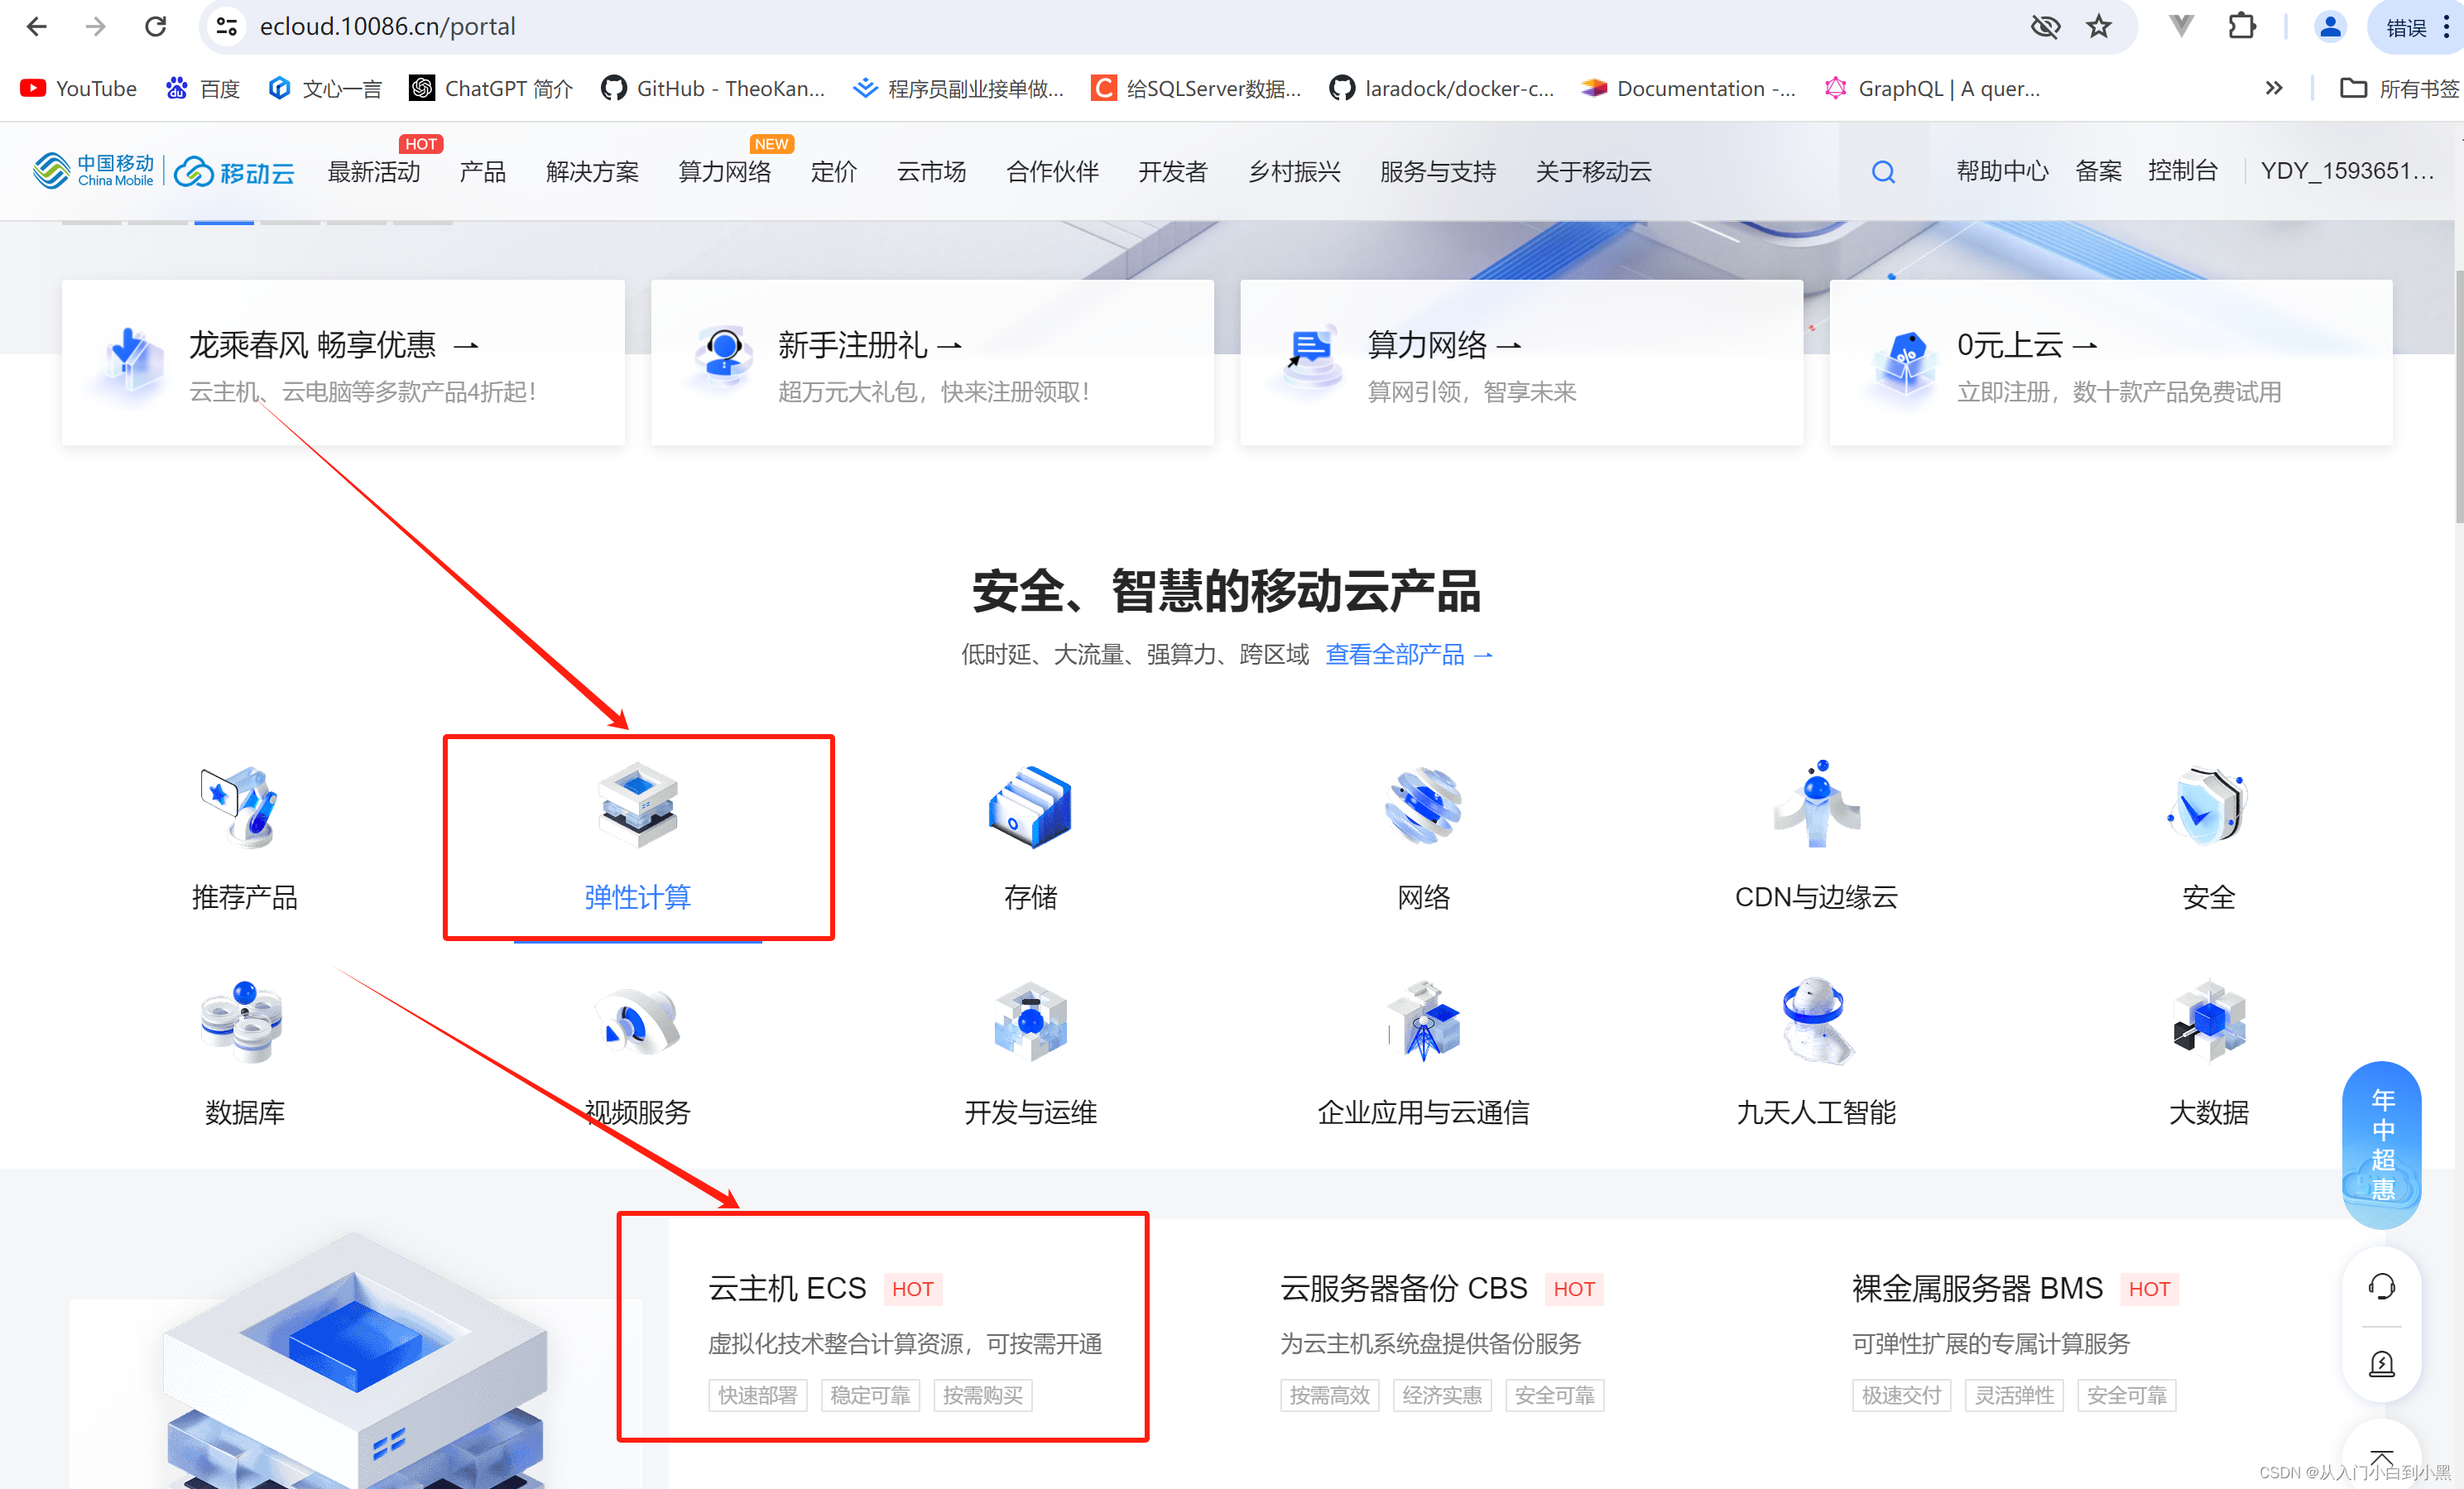The width and height of the screenshot is (2464, 1489).
Task: Click the search magnifier icon in header
Action: pyautogui.click(x=1882, y=172)
